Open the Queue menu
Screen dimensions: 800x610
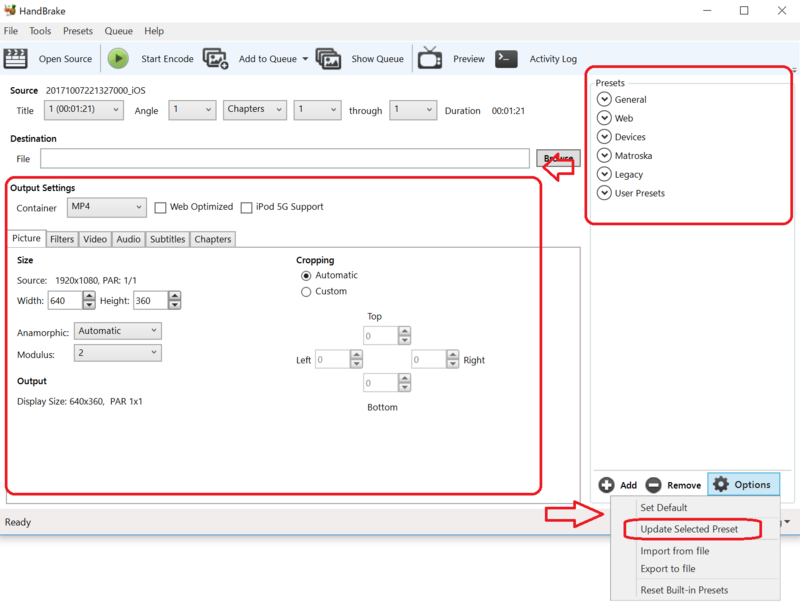pyautogui.click(x=118, y=31)
